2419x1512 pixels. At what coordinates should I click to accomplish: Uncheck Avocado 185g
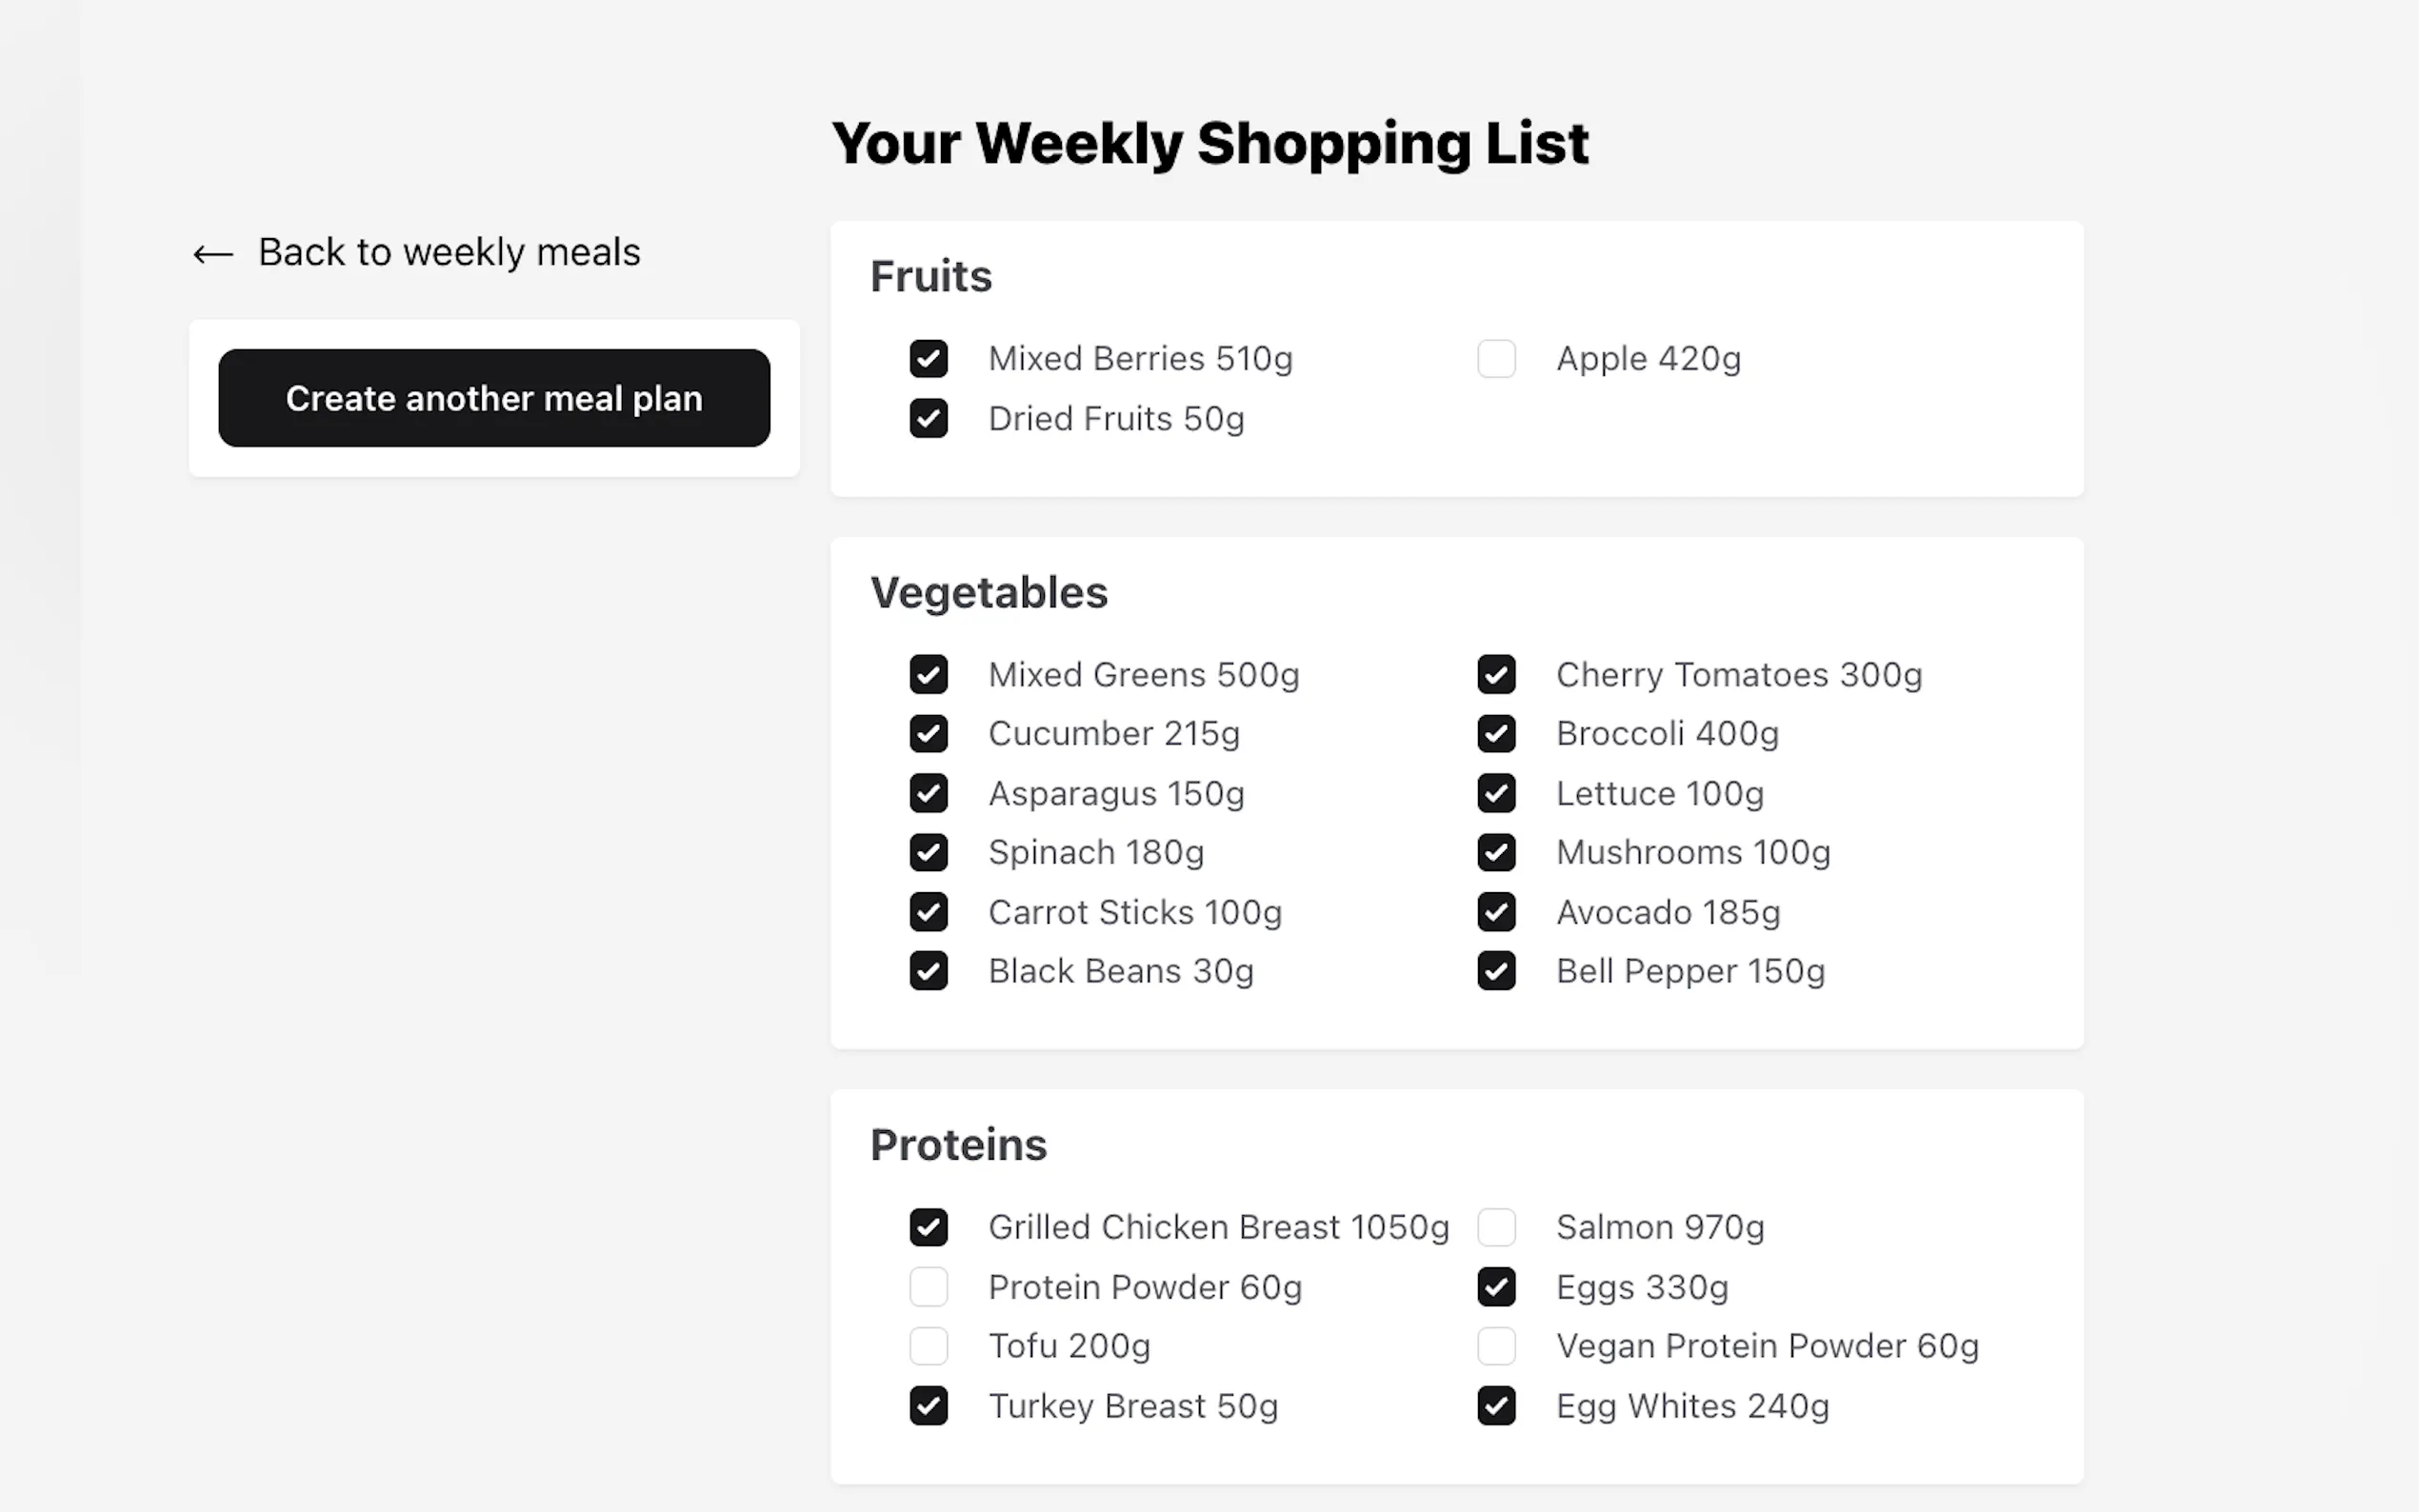coord(1496,911)
